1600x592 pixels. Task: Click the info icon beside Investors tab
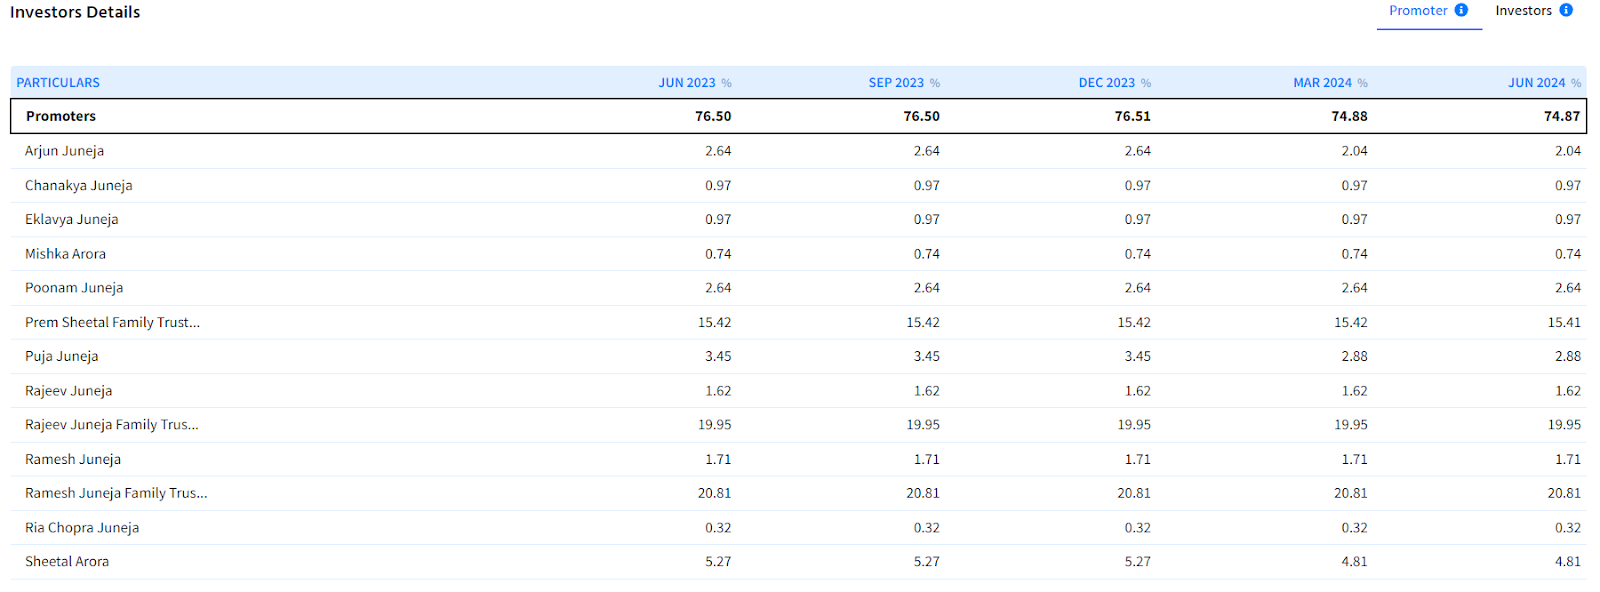(1566, 10)
